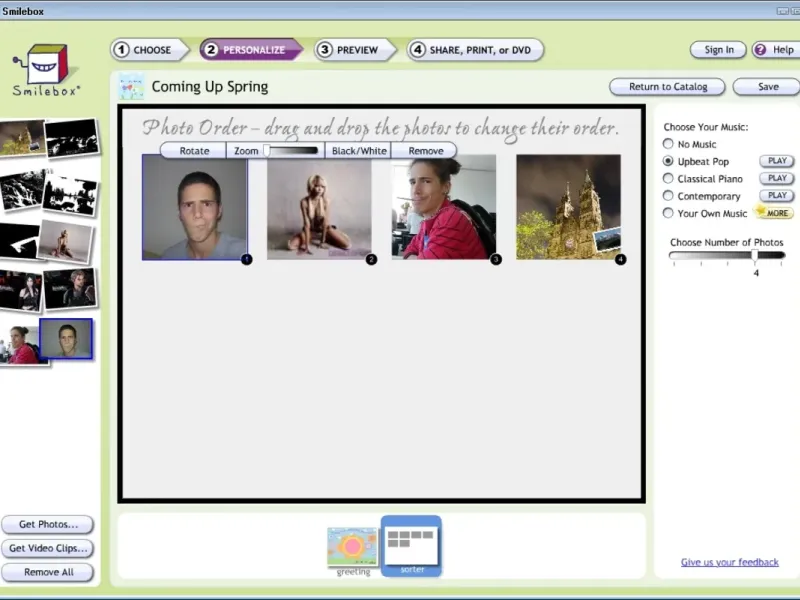The height and width of the screenshot is (600, 800).
Task: Click the white arrow on black thumbnail
Action: tap(19, 241)
